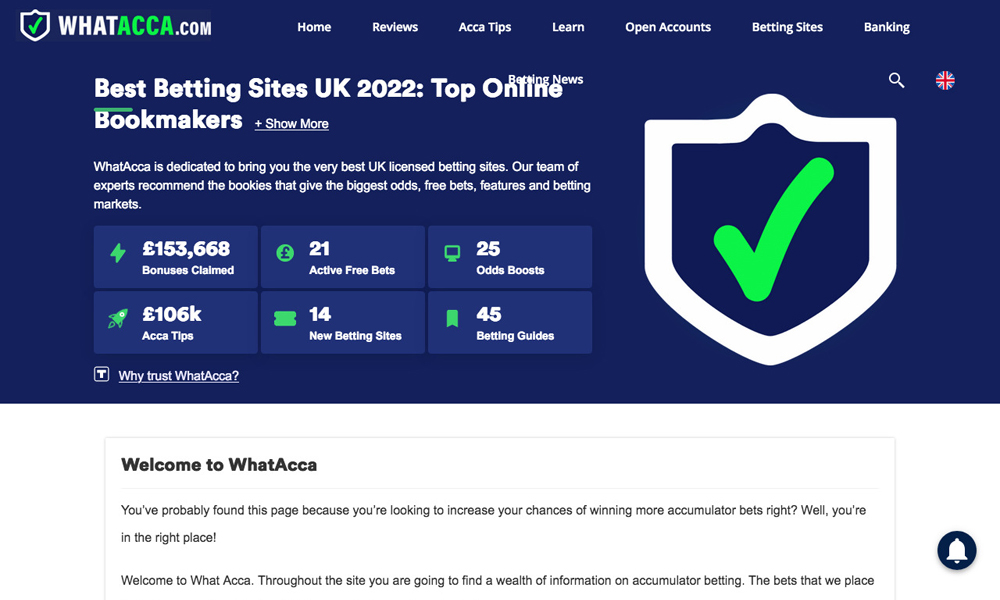Click the lightning bolt Bonuses Claimed icon
1000x600 pixels.
(118, 254)
